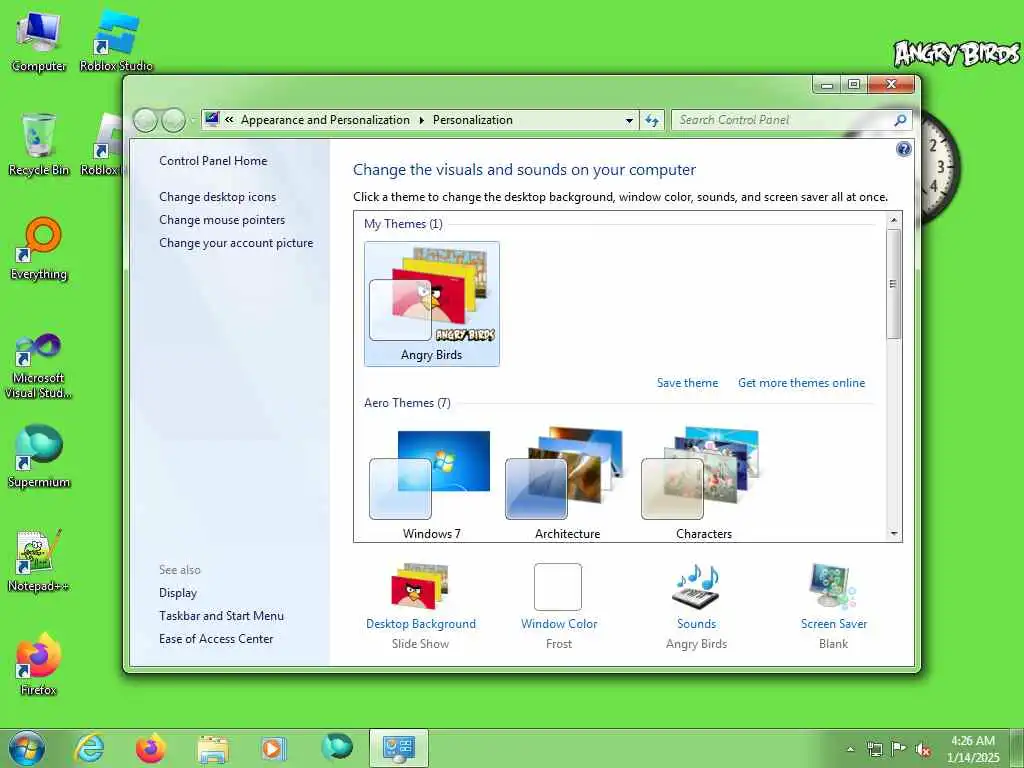This screenshot has height=768, width=1024.
Task: Click the refresh button in address bar
Action: point(652,120)
